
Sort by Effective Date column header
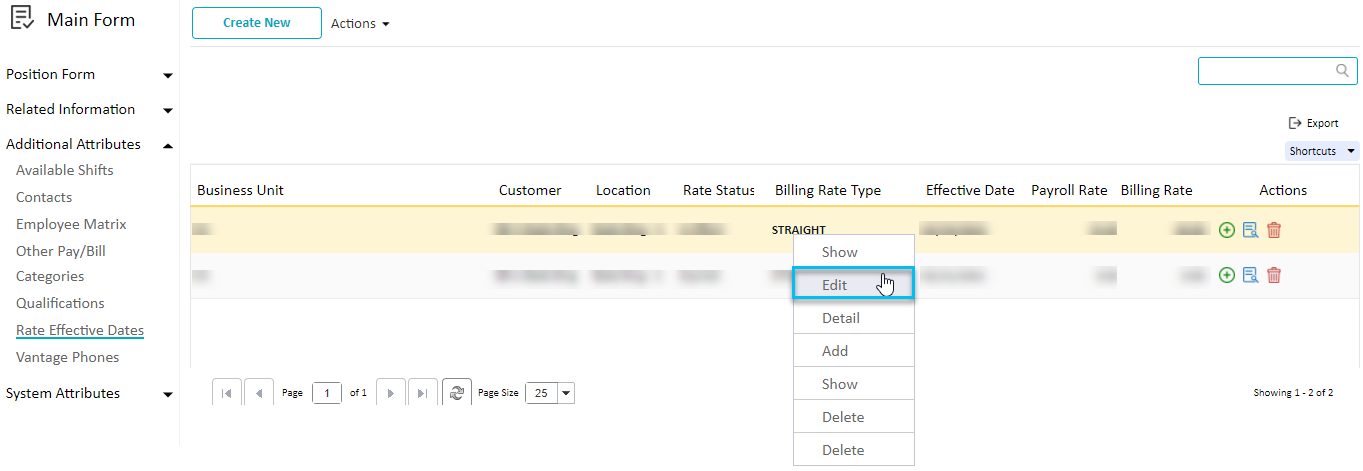(x=970, y=190)
